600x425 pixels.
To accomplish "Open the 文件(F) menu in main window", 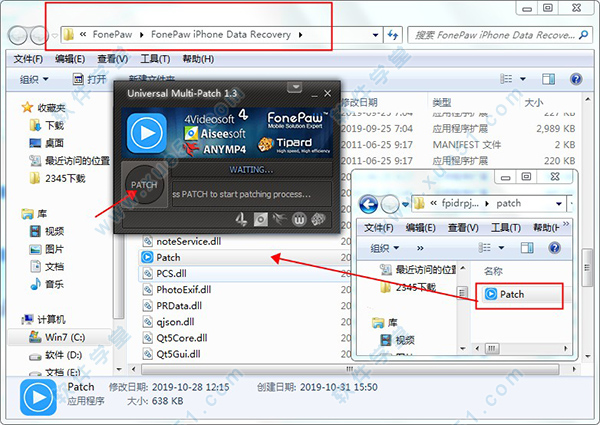I will (28, 59).
